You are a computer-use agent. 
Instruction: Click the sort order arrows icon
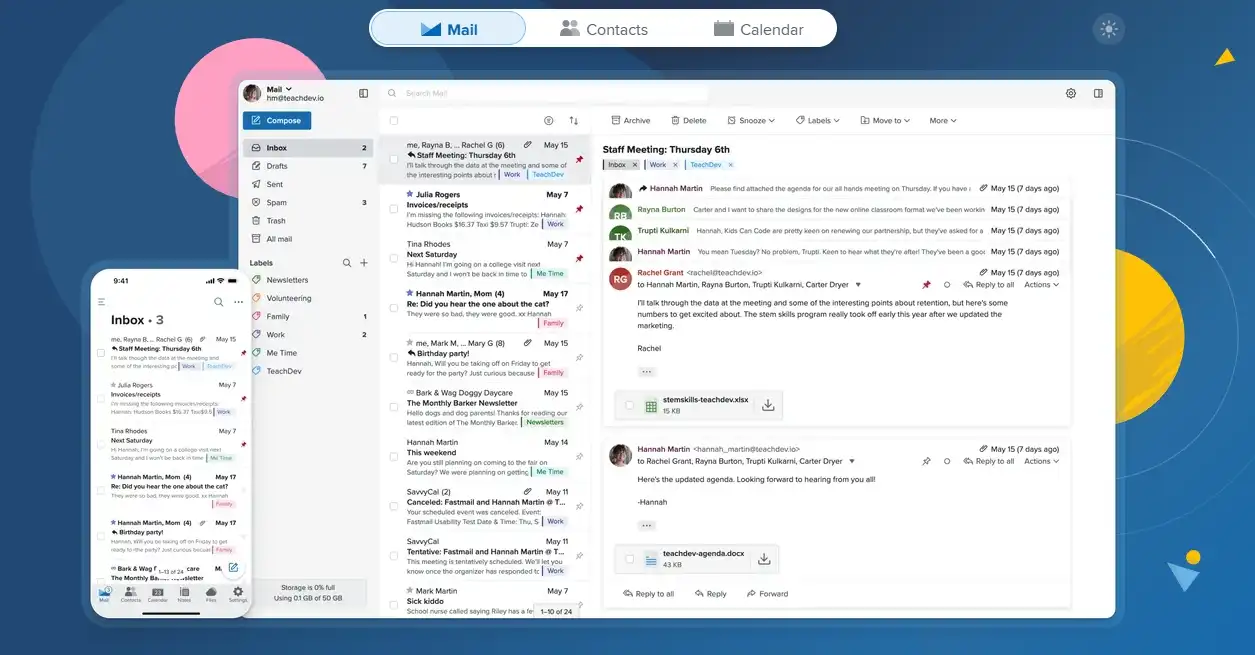574,120
